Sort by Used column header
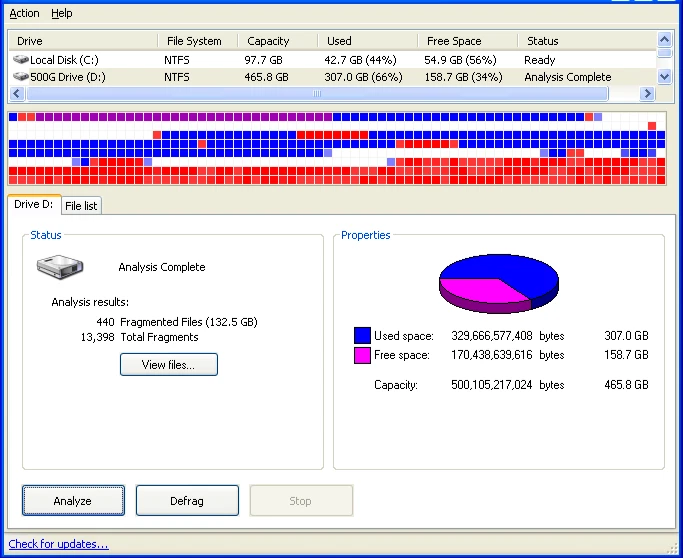Screen dimensions: 683x558 pyautogui.click(x=367, y=41)
